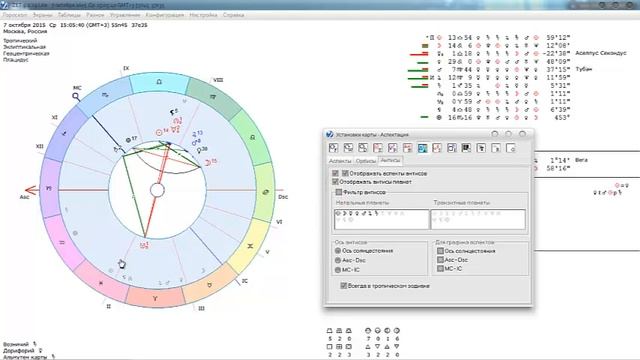Click the Cancer sign on the zodiac wheel
The width and height of the screenshot is (640, 360).
(x=265, y=192)
